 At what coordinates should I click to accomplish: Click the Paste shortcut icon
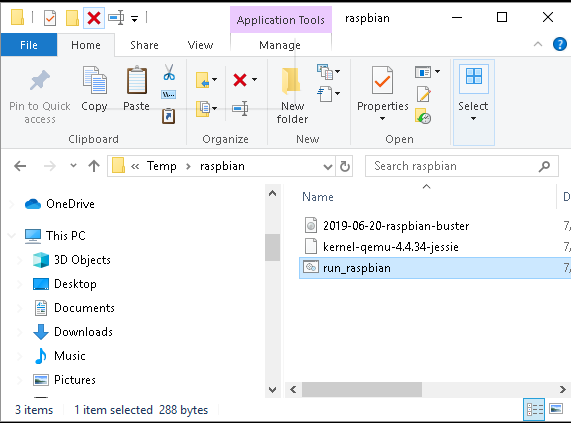click(x=169, y=116)
